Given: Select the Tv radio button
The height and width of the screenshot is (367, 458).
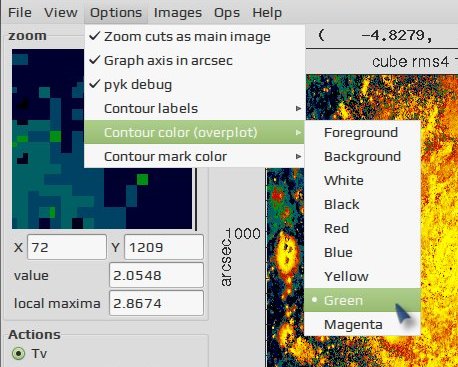Looking at the screenshot, I should tap(18, 353).
